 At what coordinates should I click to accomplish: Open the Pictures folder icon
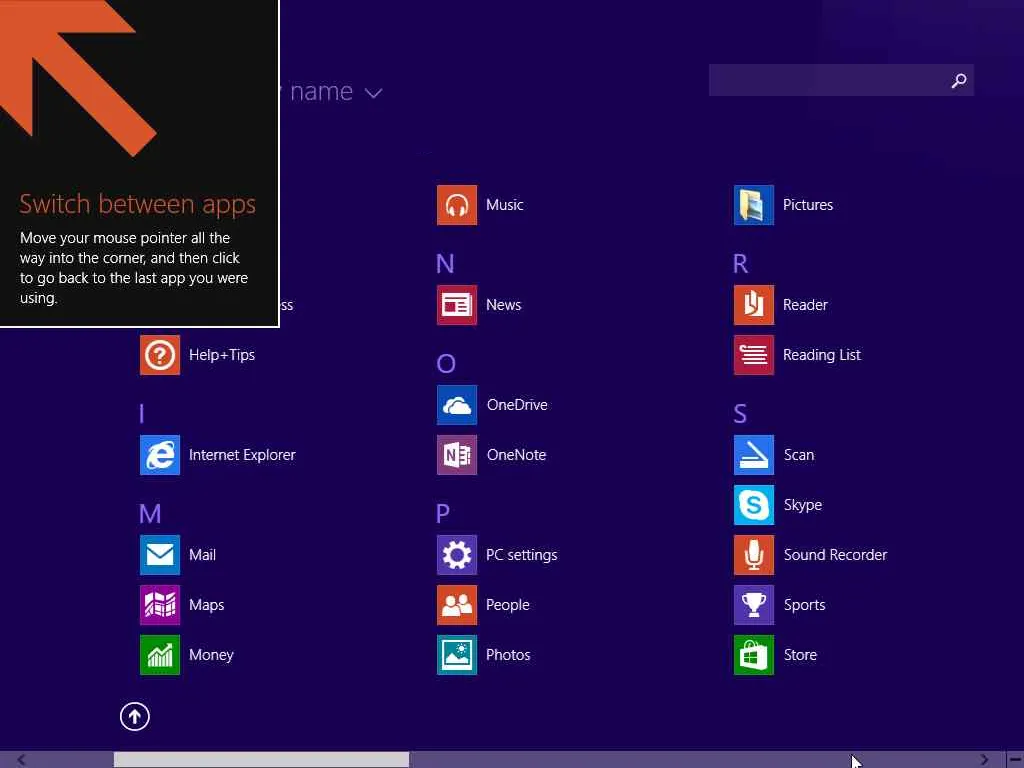tap(754, 205)
